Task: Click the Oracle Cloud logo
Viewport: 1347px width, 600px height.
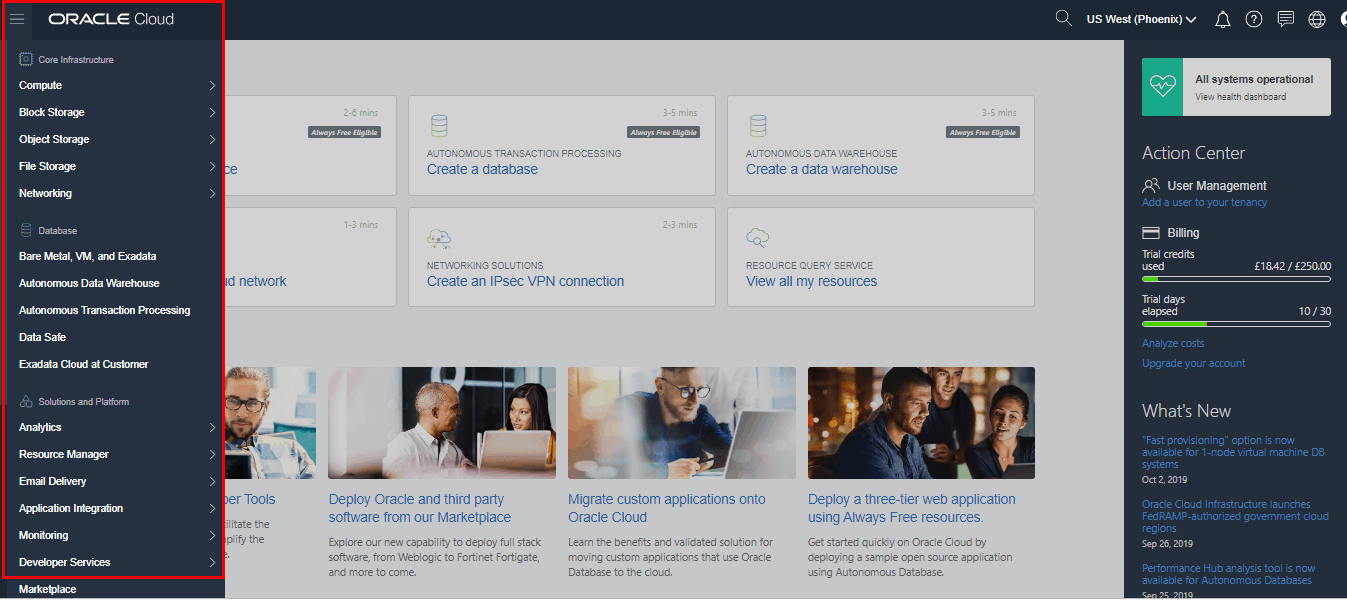Action: point(111,19)
